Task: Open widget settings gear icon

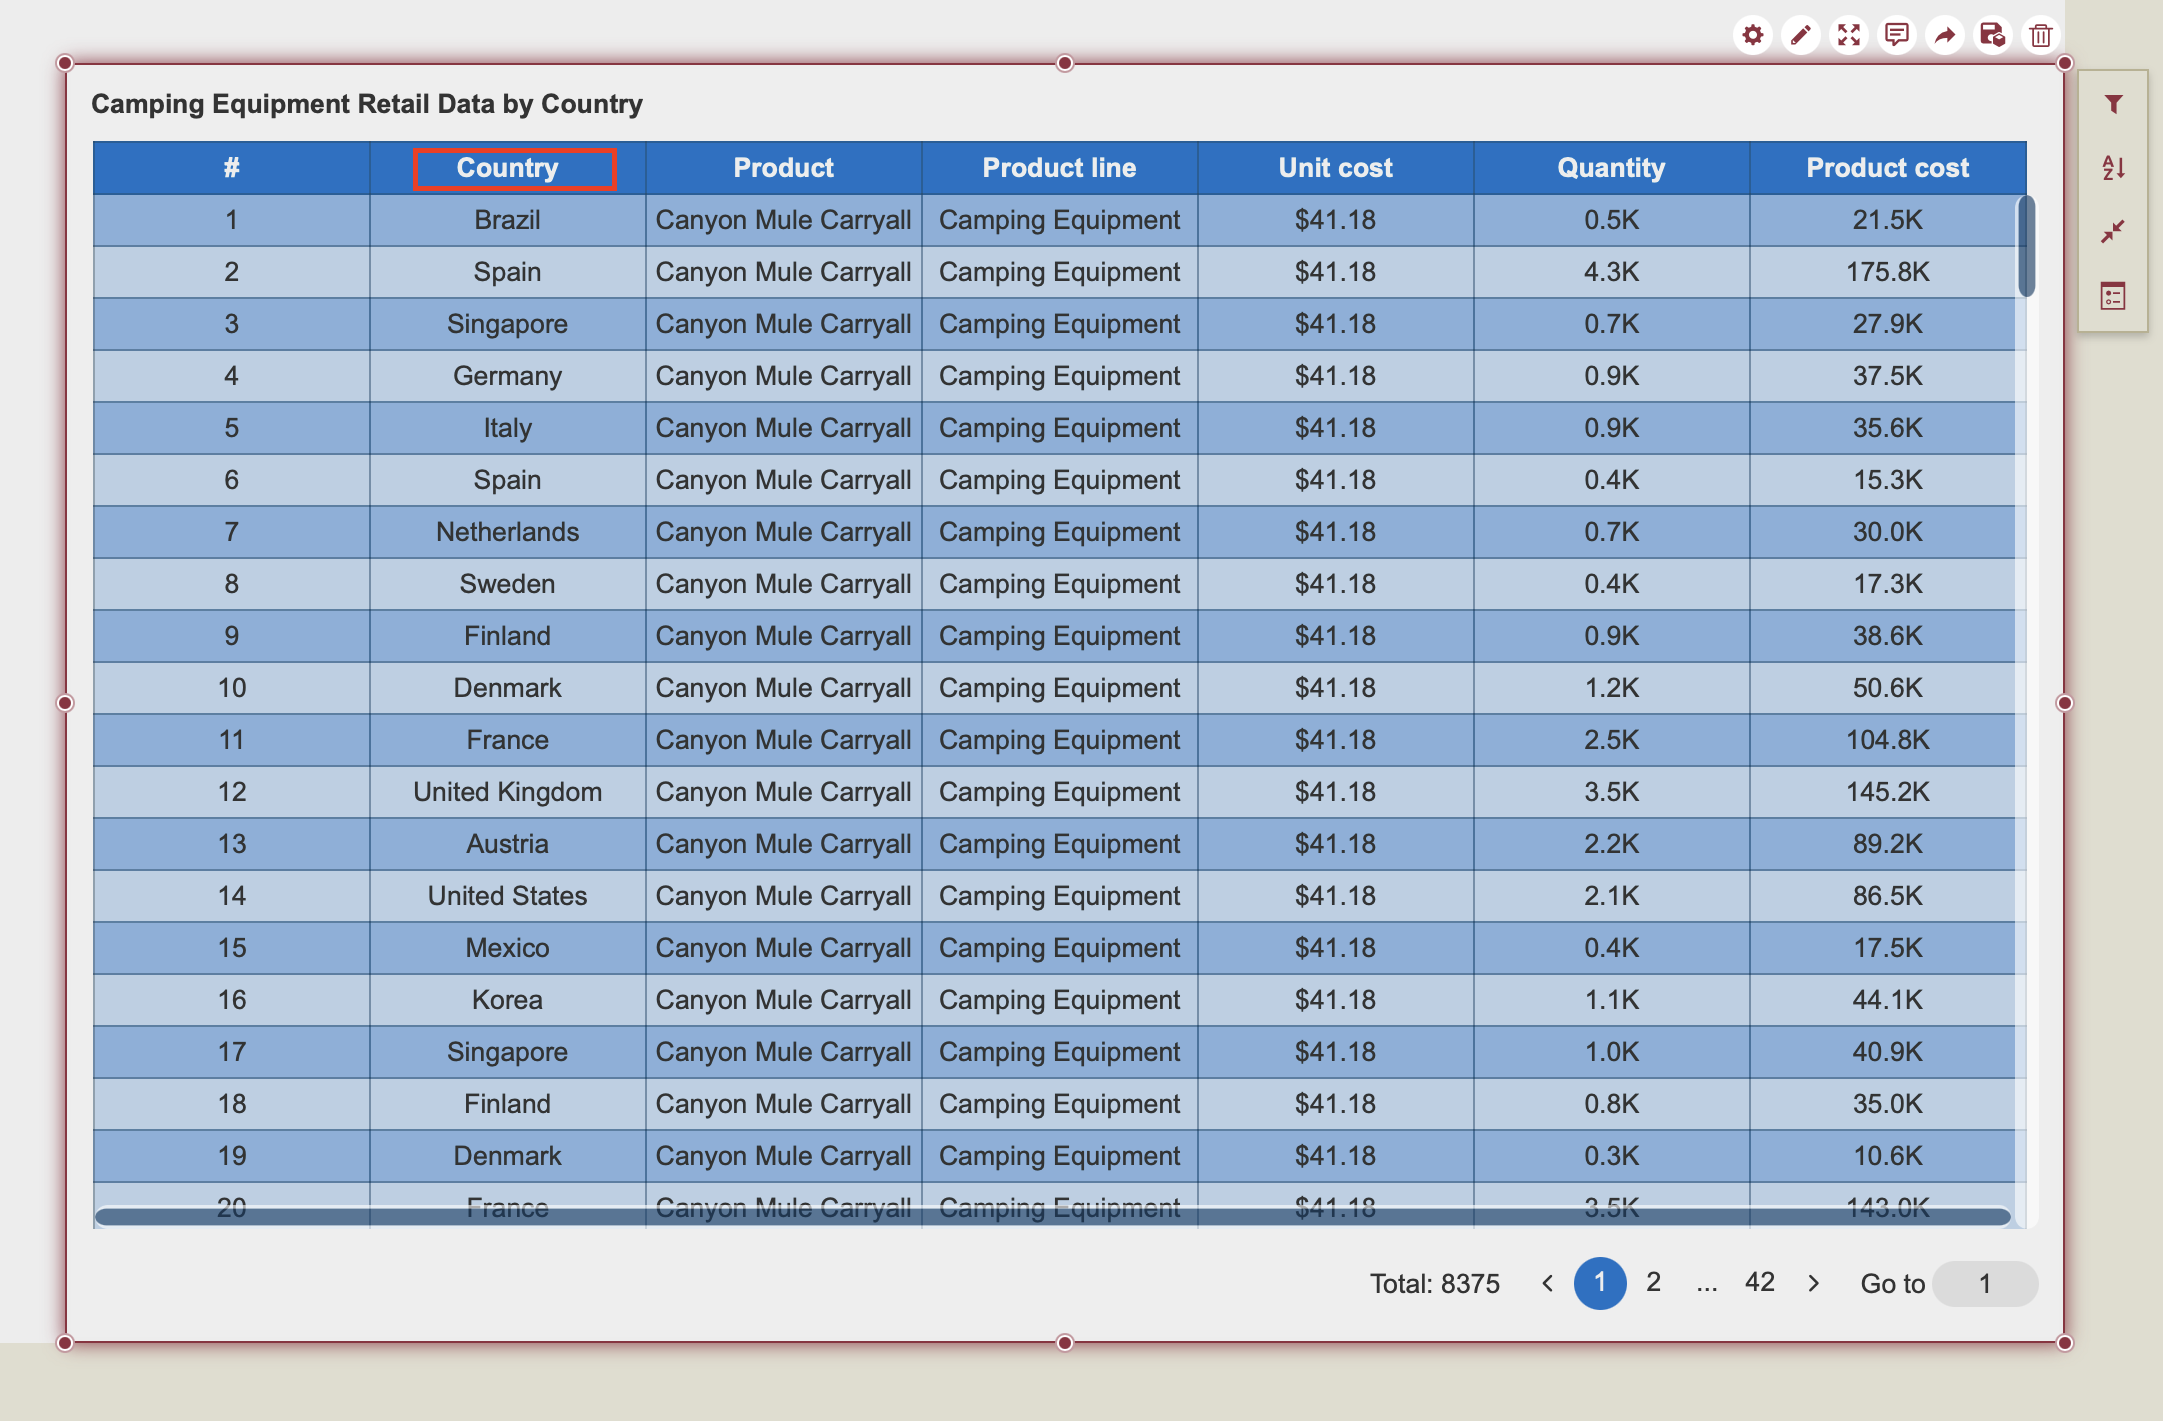Action: coord(1752,36)
